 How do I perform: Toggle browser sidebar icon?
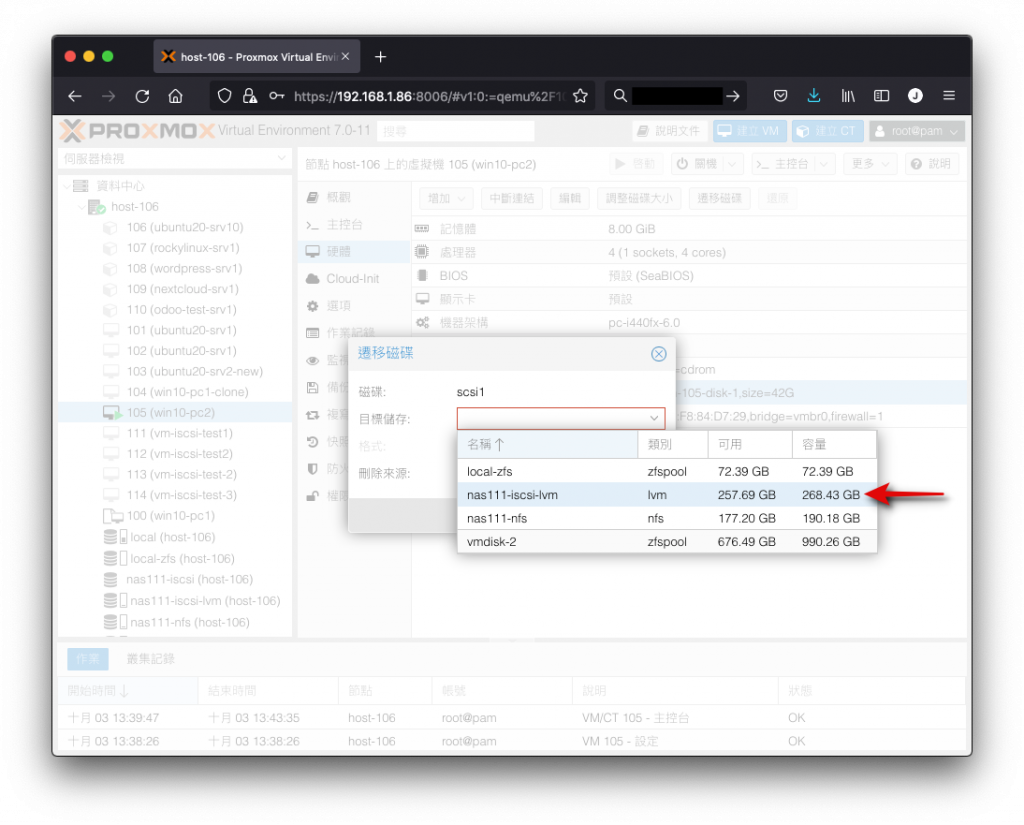881,96
